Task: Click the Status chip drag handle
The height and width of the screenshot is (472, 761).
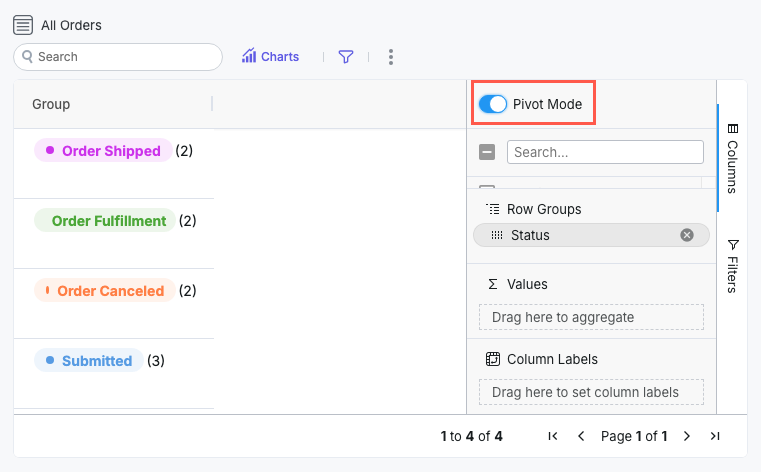Action: click(x=497, y=235)
